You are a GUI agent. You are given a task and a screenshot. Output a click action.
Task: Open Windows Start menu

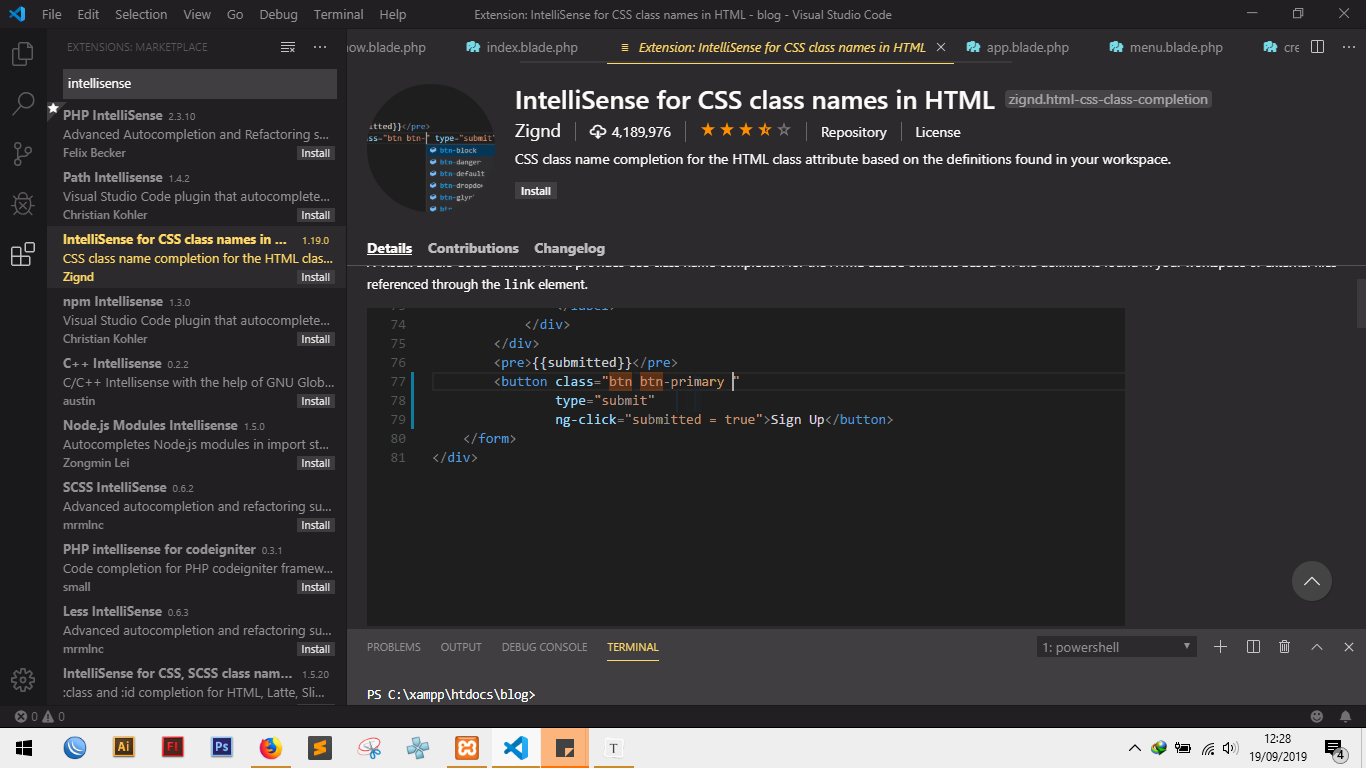[24, 747]
